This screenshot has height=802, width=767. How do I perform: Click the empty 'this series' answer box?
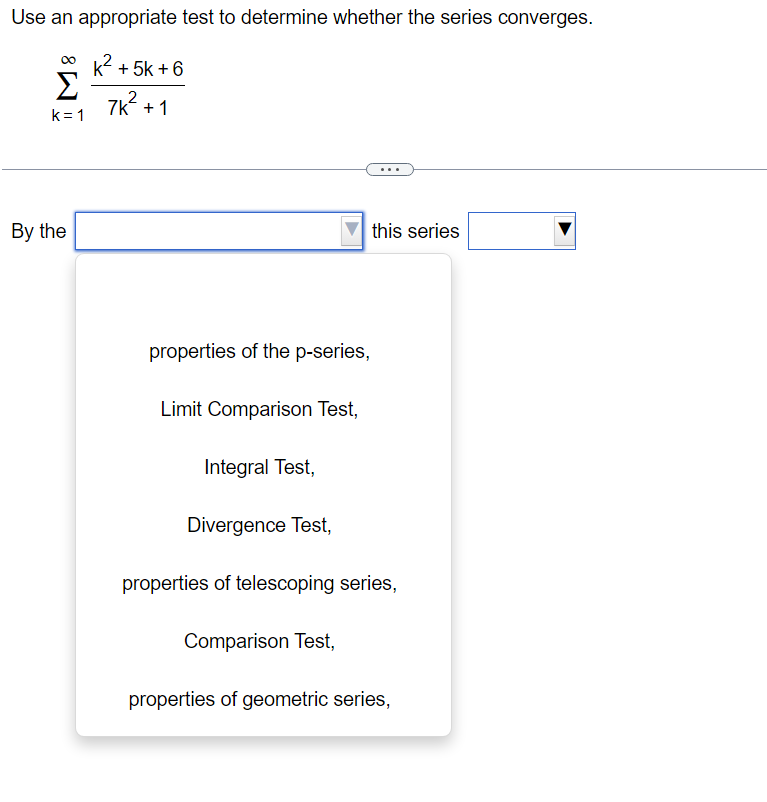pyautogui.click(x=510, y=231)
